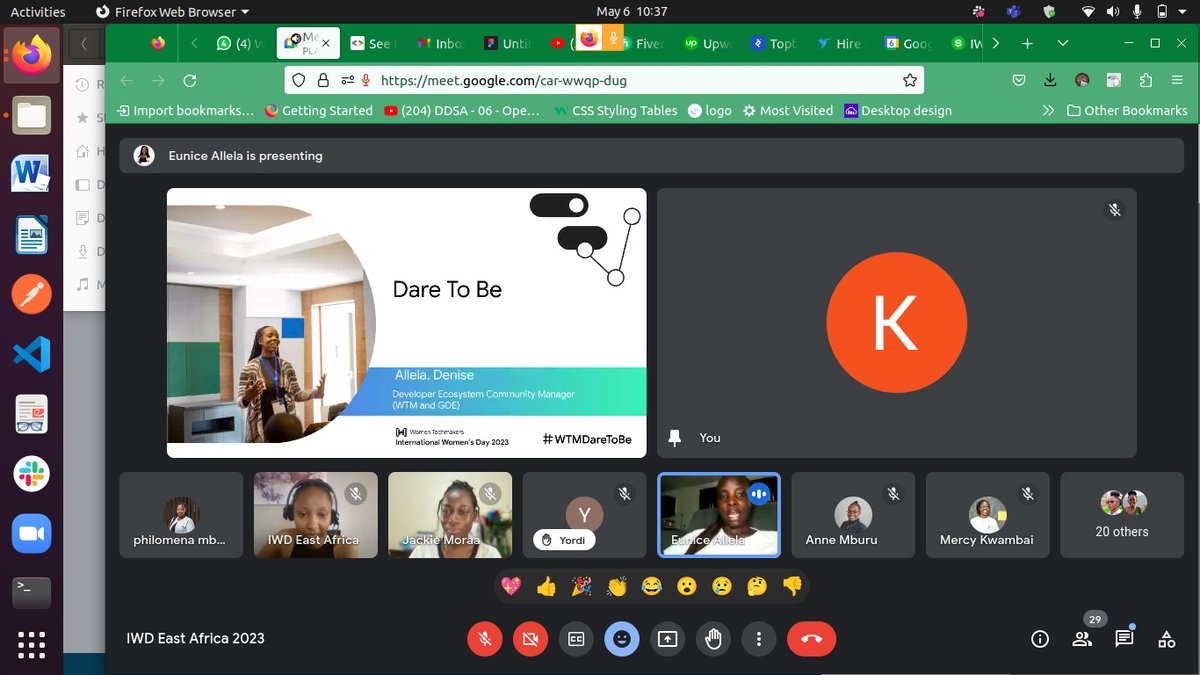Show the participants list
This screenshot has width=1200, height=675.
tap(1081, 638)
